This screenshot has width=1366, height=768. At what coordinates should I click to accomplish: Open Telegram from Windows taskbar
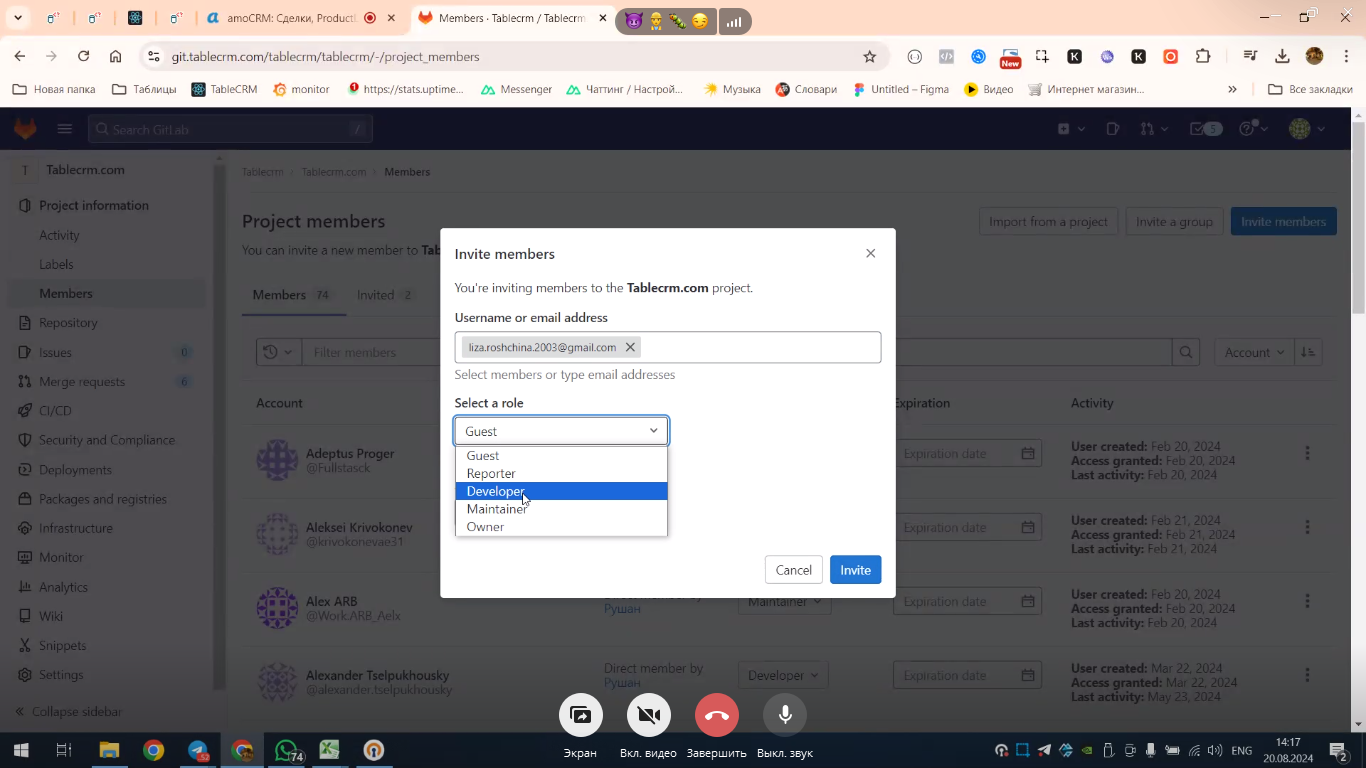[198, 750]
